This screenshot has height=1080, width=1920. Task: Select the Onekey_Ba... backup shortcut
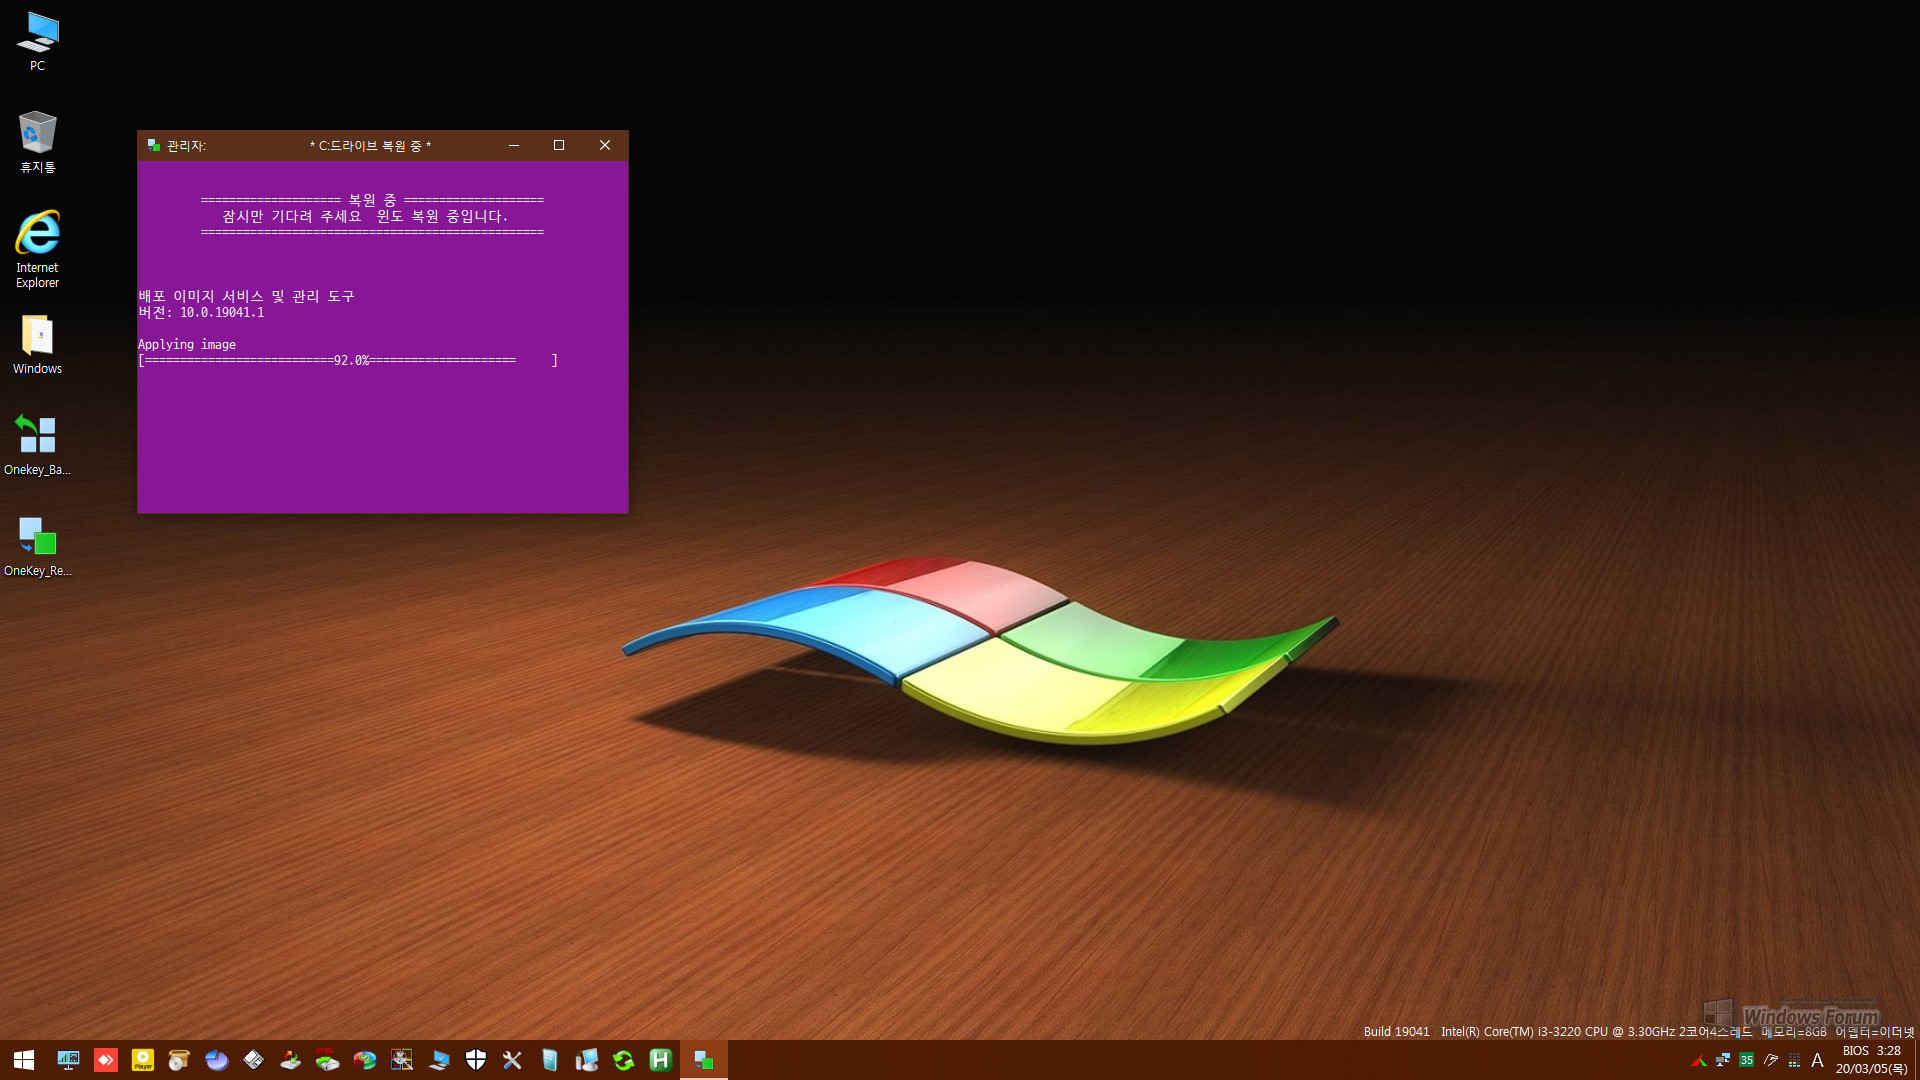pos(37,446)
